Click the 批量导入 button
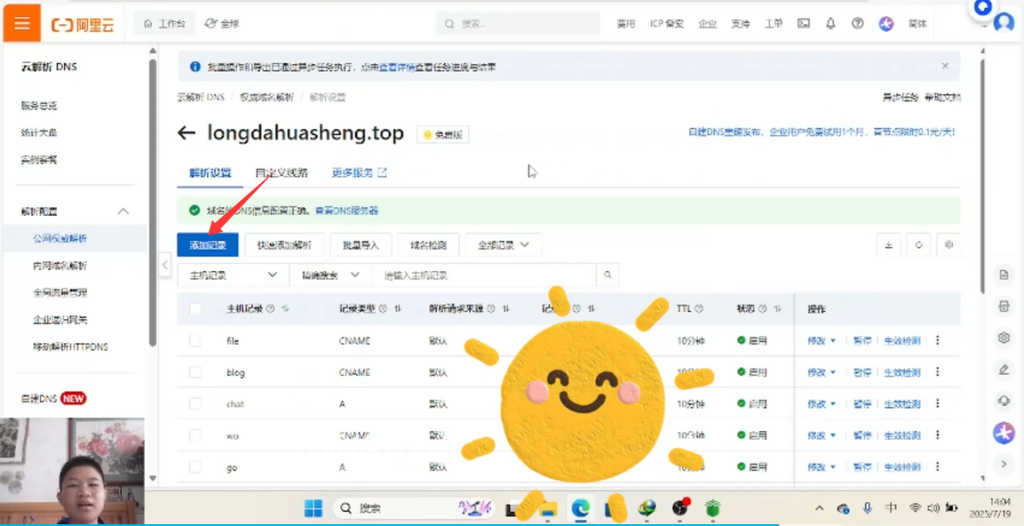1024x526 pixels. pyautogui.click(x=361, y=245)
